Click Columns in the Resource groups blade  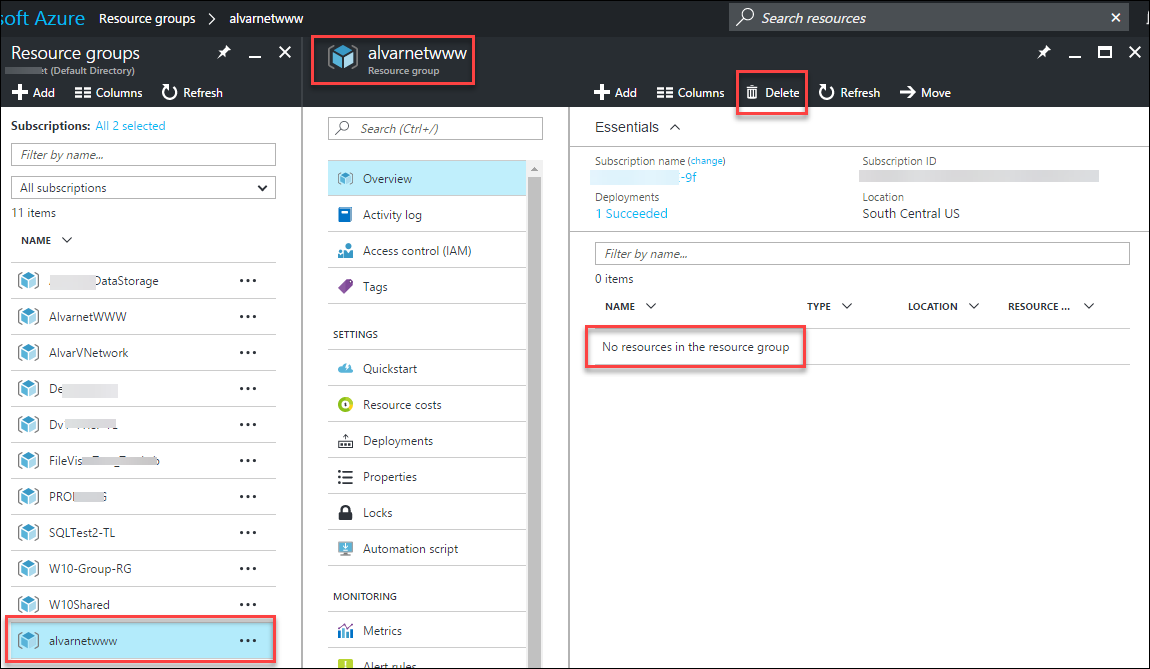pyautogui.click(x=109, y=92)
